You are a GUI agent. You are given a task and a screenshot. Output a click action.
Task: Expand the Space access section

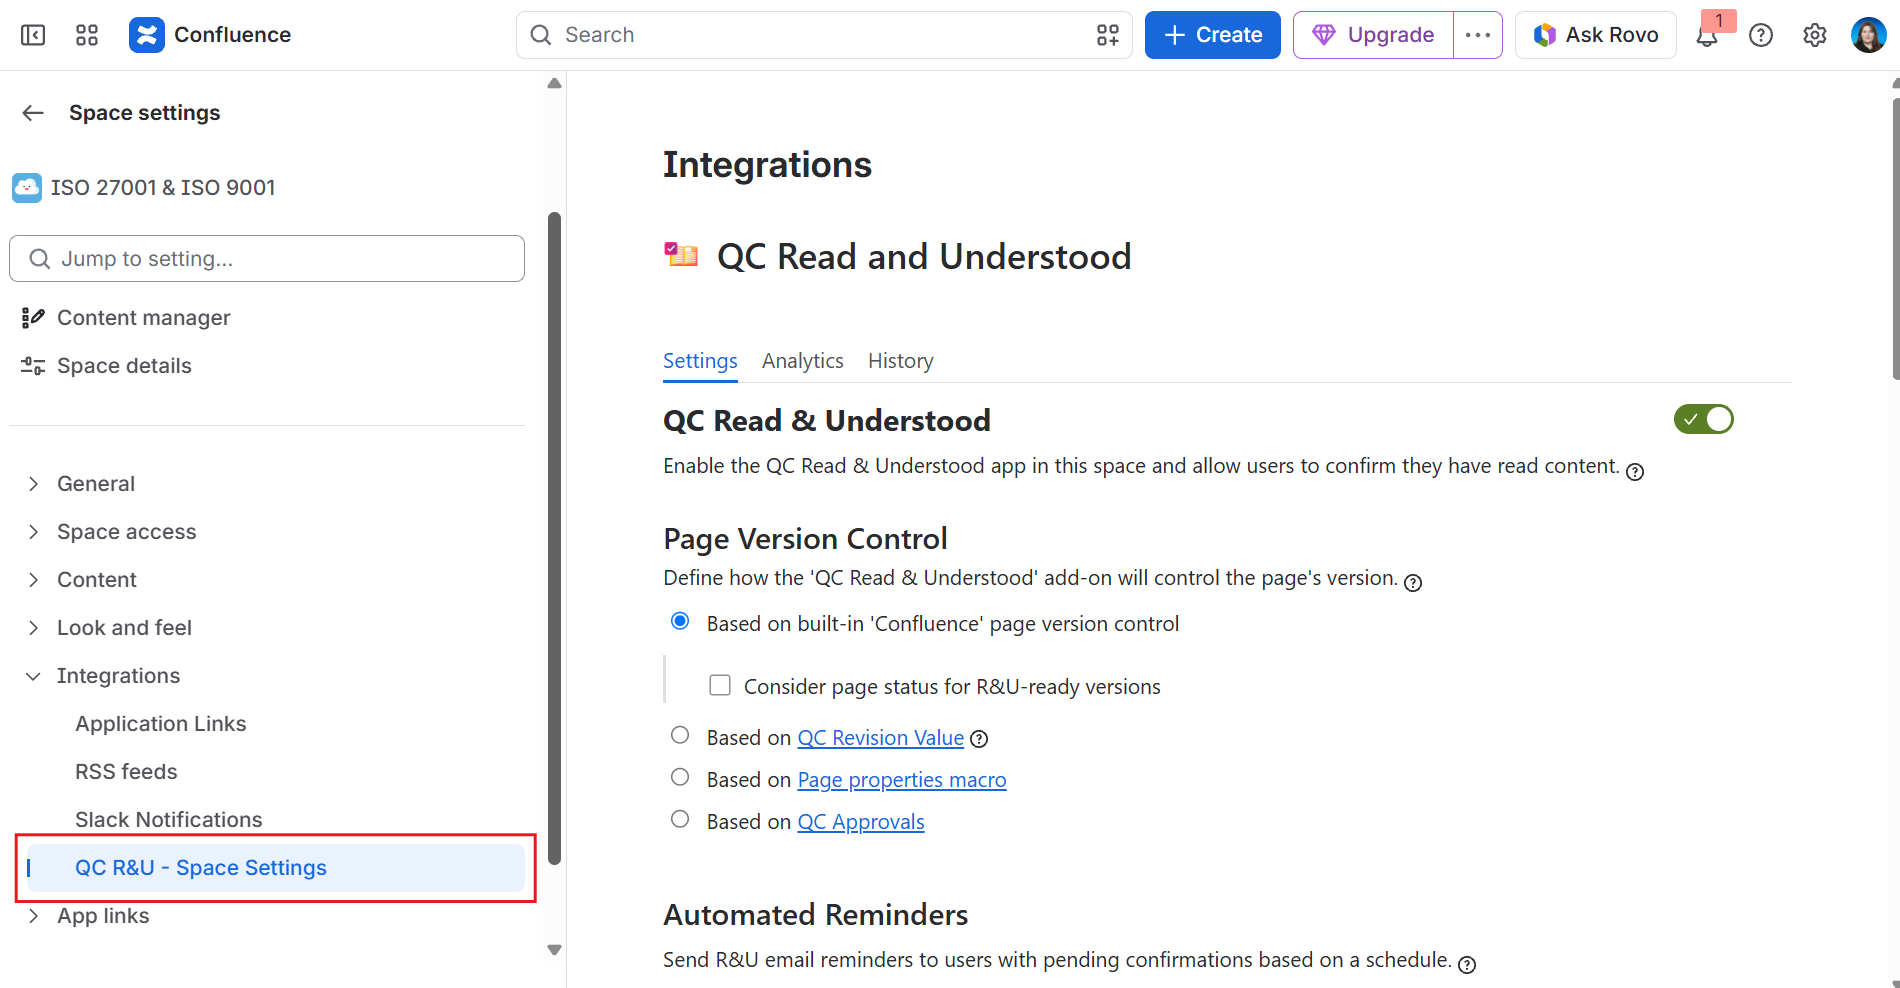point(33,532)
